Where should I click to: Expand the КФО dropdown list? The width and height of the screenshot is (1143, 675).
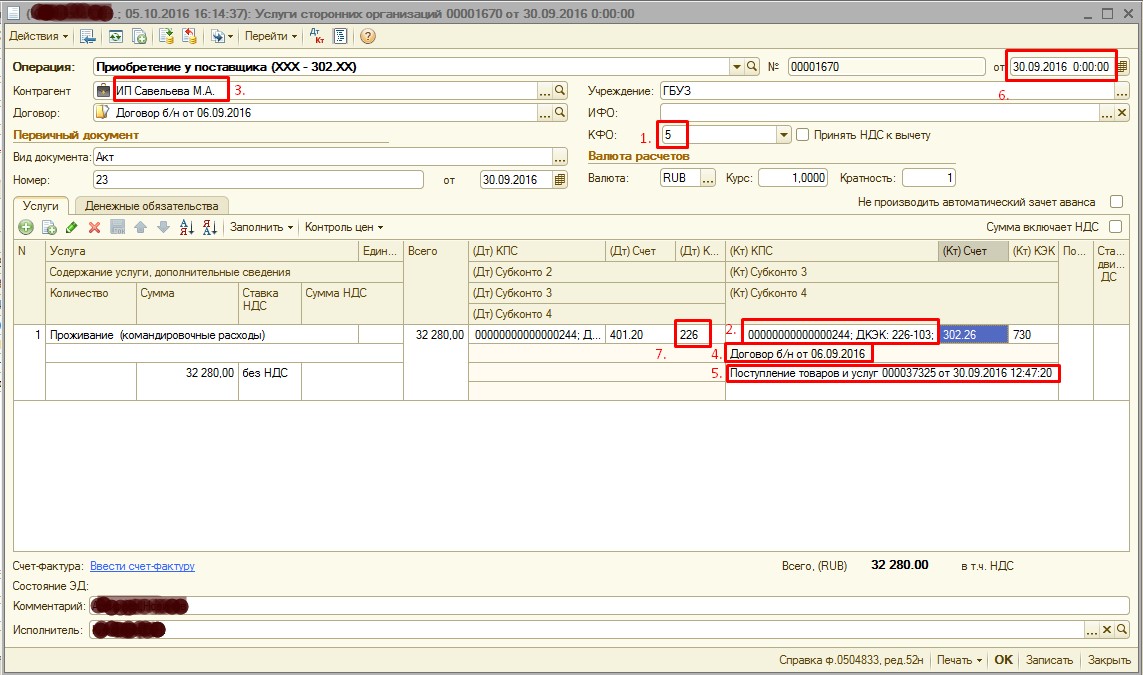783,135
